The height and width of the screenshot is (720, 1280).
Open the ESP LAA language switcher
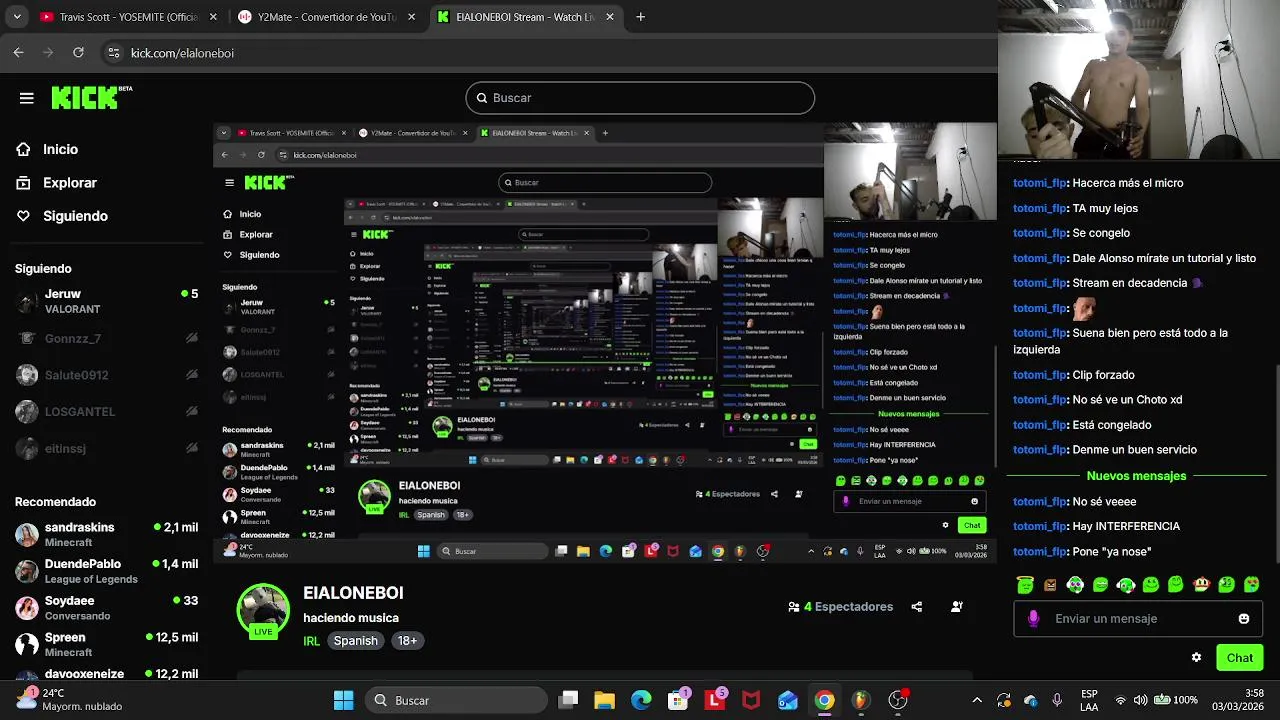[x=1089, y=700]
